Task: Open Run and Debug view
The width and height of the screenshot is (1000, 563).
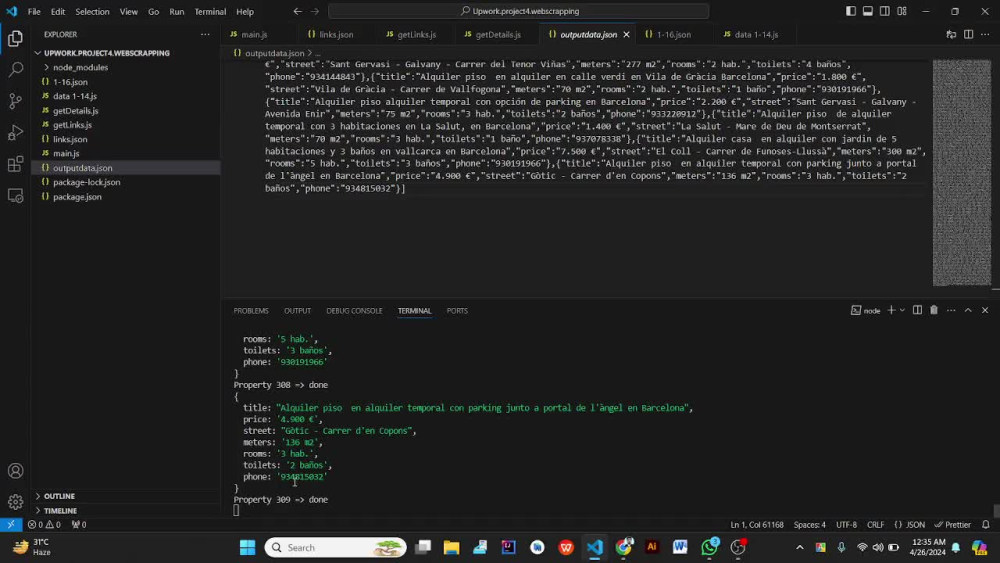Action: click(x=15, y=132)
